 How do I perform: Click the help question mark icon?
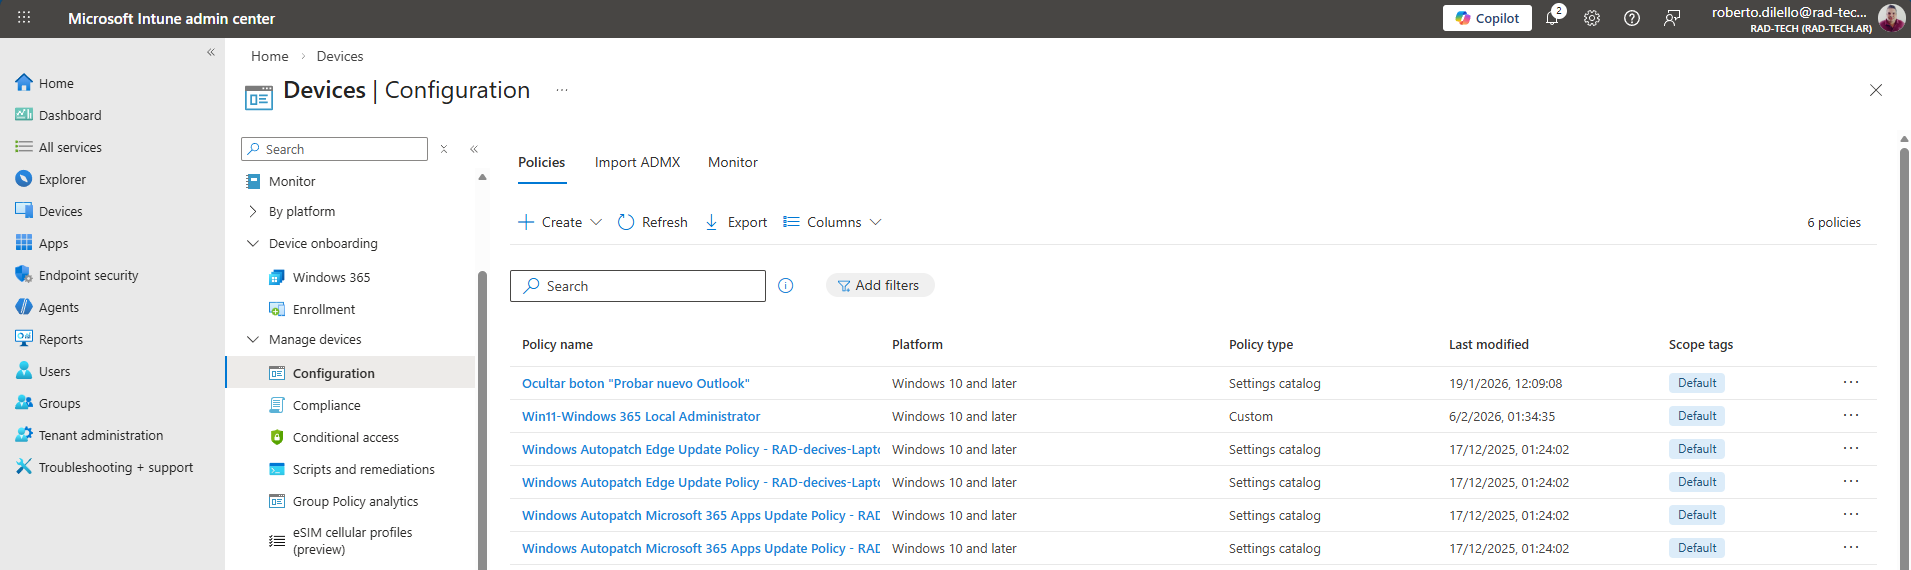click(1632, 18)
